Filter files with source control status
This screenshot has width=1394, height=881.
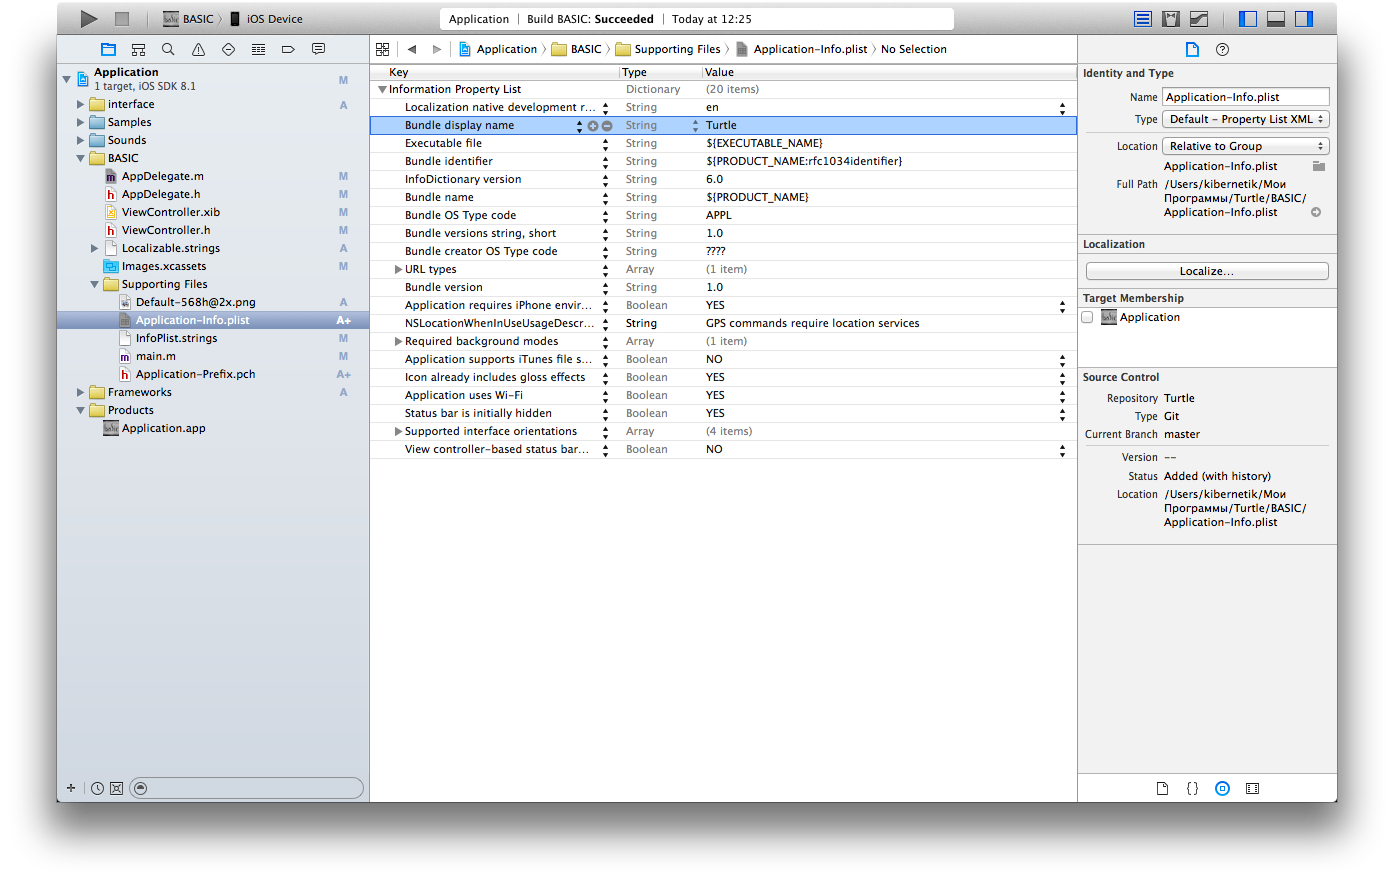point(116,788)
